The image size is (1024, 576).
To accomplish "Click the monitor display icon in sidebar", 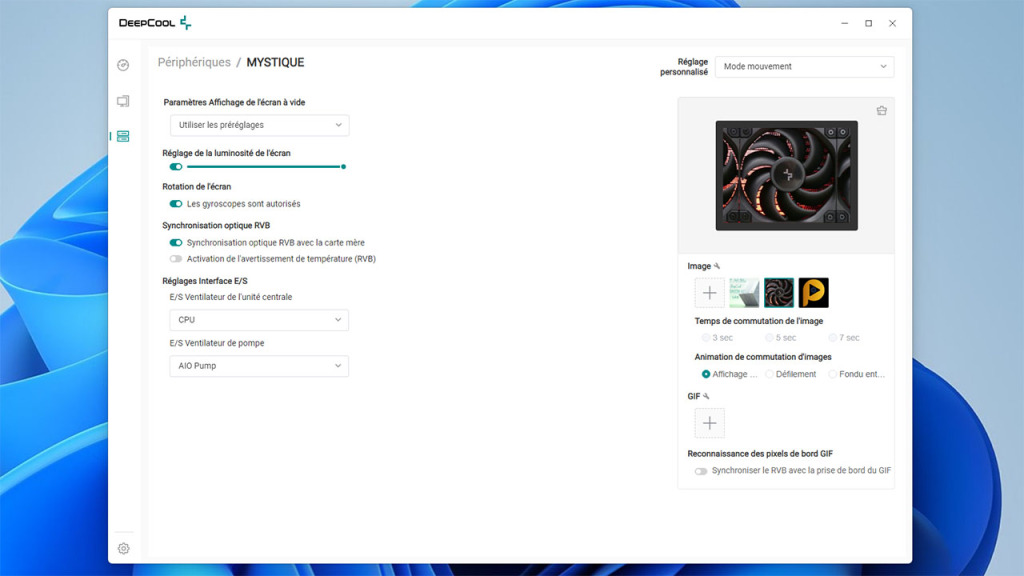I will tap(123, 101).
